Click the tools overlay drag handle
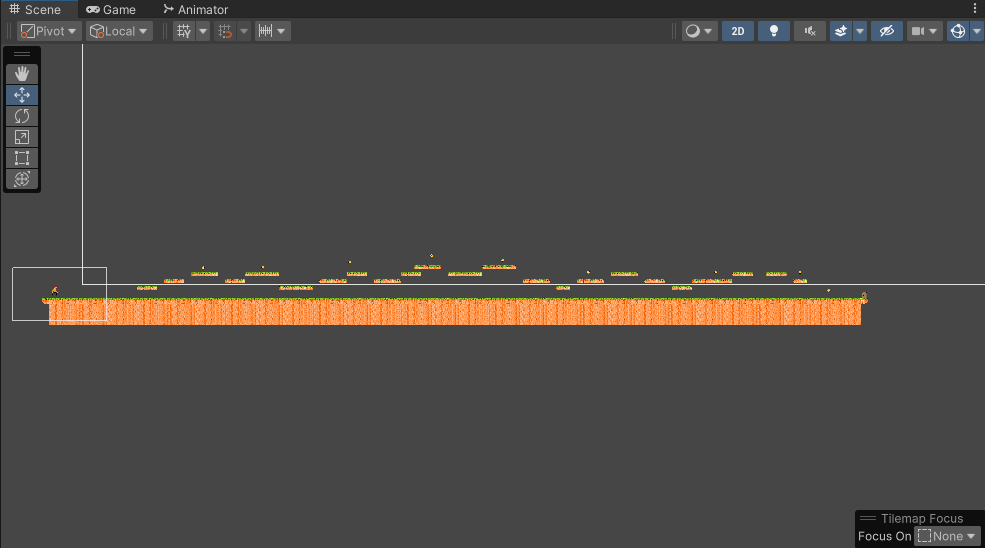The image size is (985, 548). (x=22, y=54)
